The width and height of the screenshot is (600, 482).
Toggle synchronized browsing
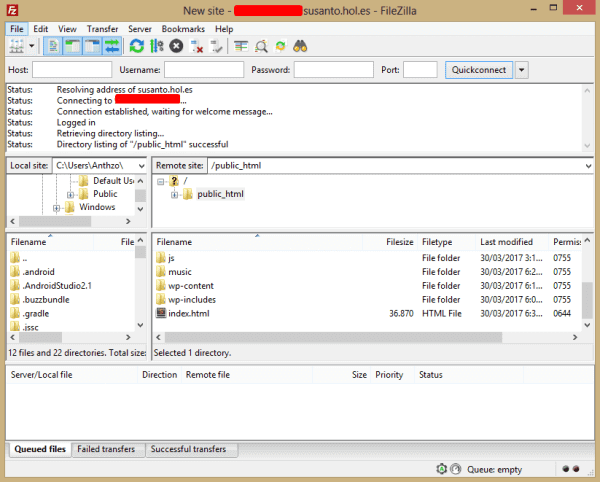click(x=280, y=46)
